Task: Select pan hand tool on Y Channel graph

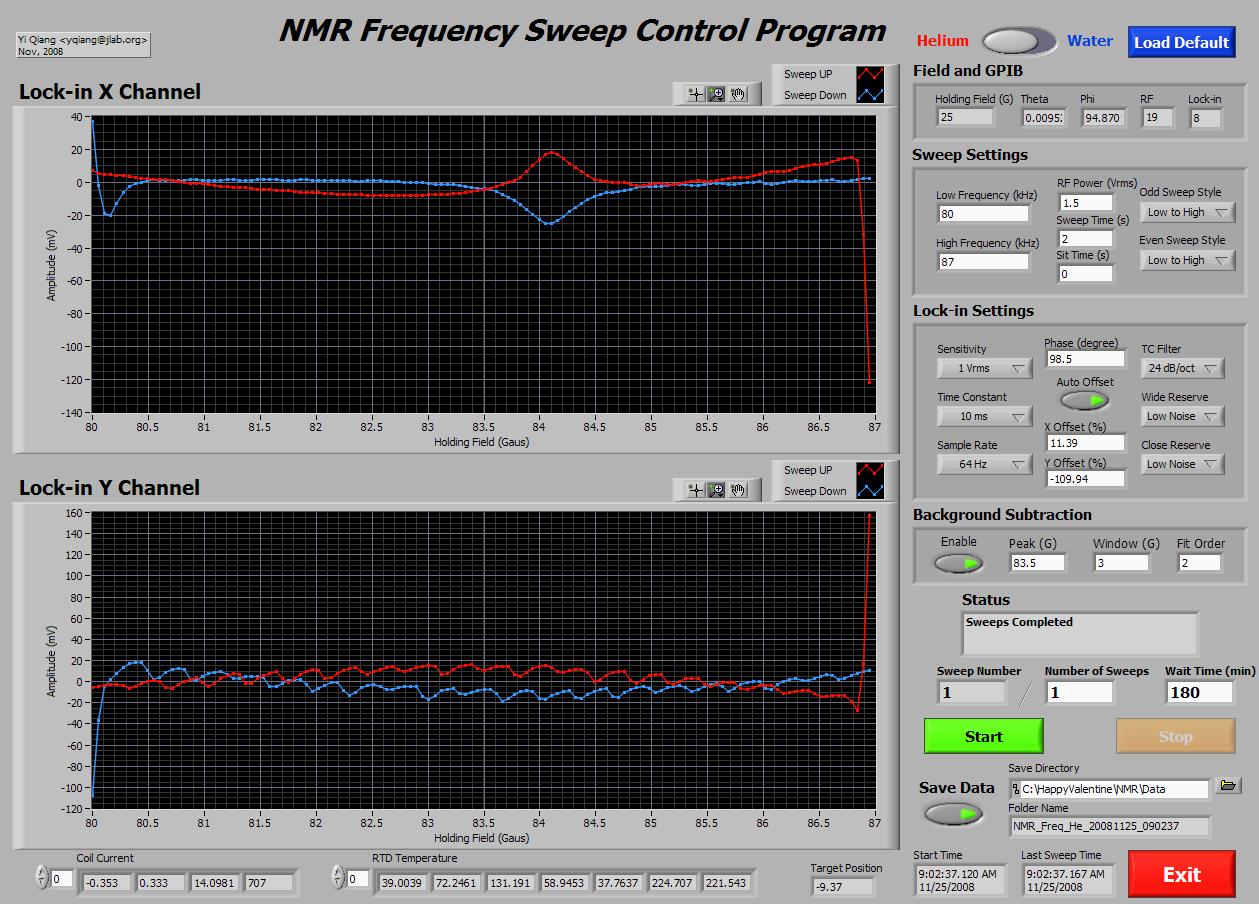Action: 739,490
